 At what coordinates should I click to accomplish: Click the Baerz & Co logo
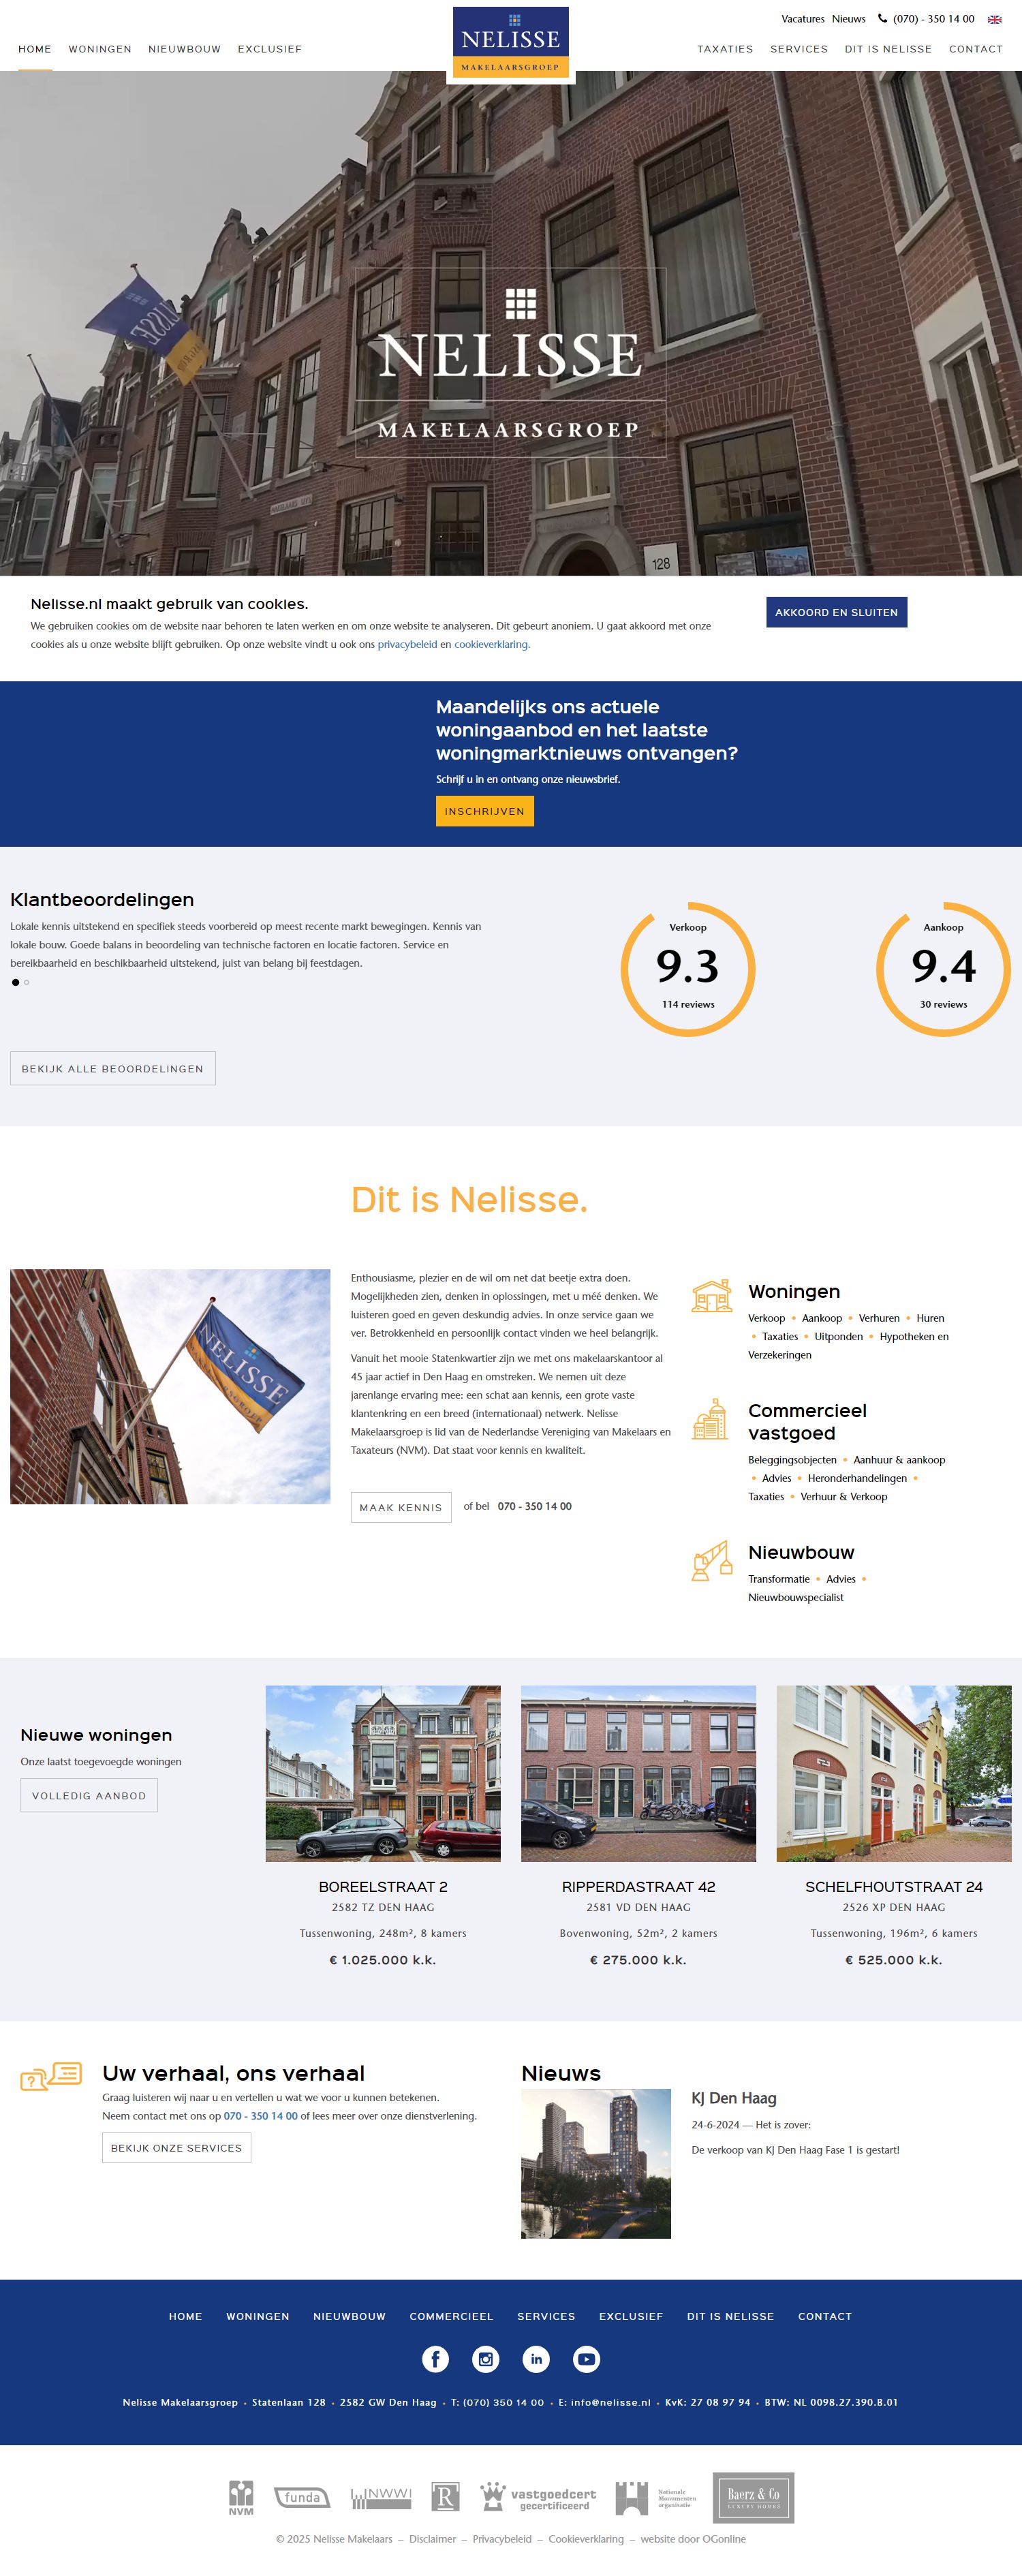pos(753,2497)
